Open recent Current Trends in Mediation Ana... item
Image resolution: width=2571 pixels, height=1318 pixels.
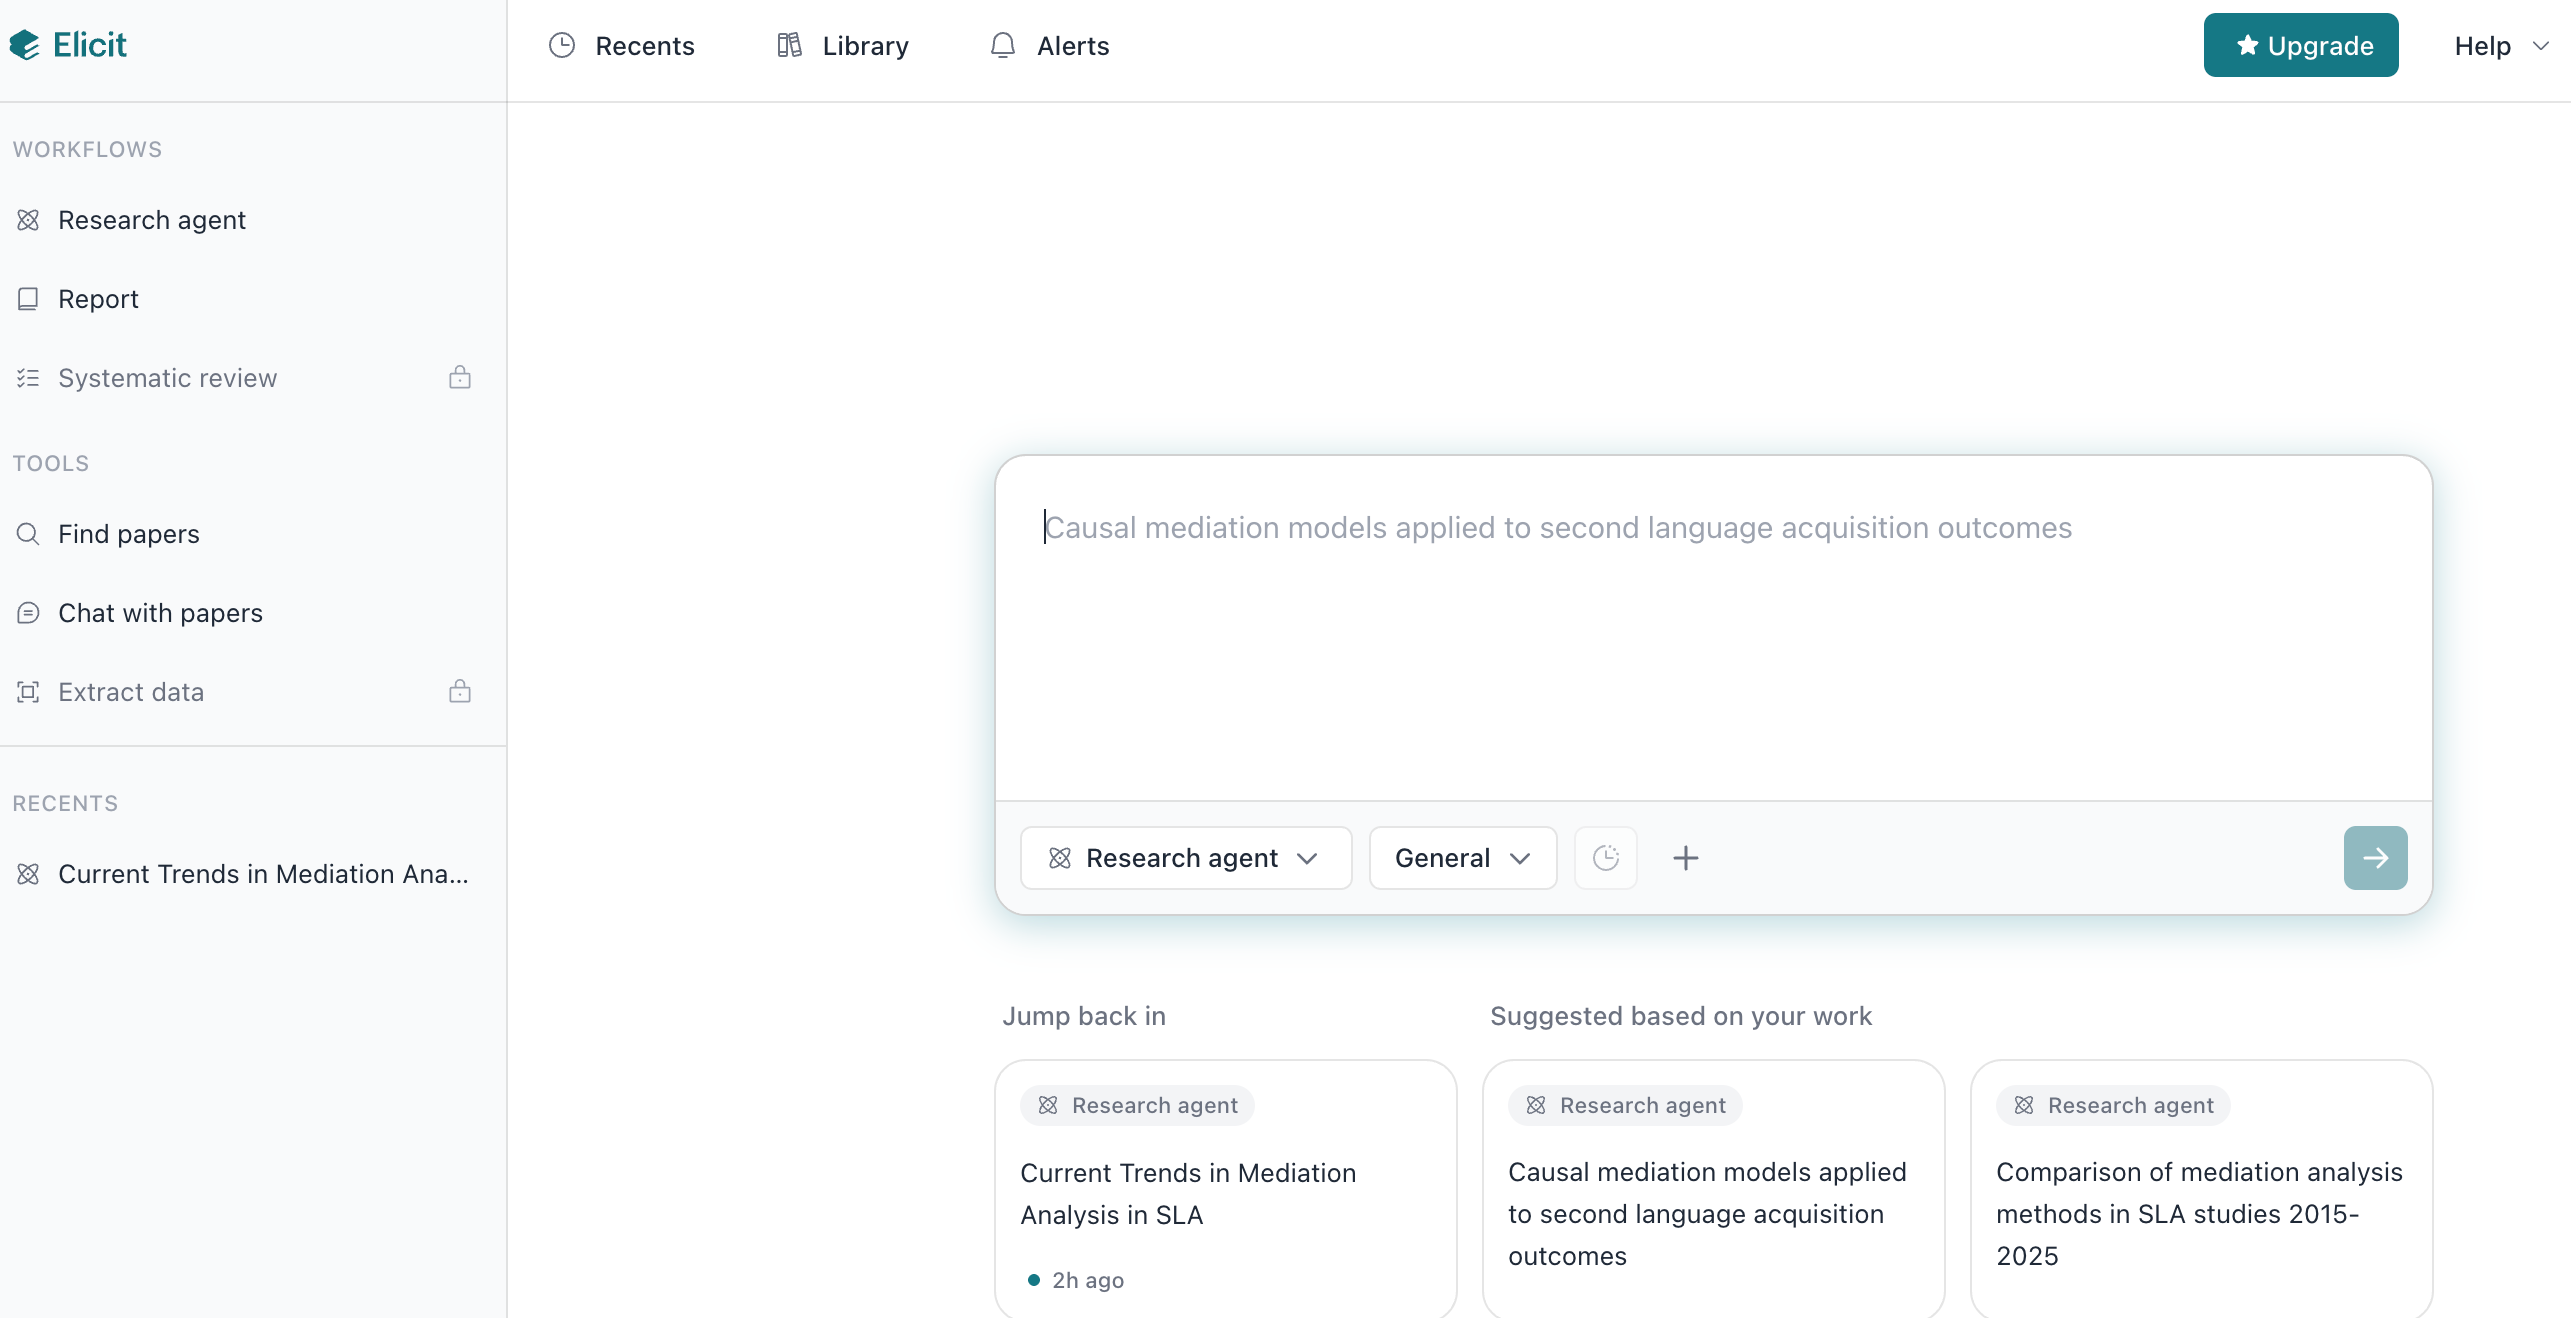coord(243,874)
